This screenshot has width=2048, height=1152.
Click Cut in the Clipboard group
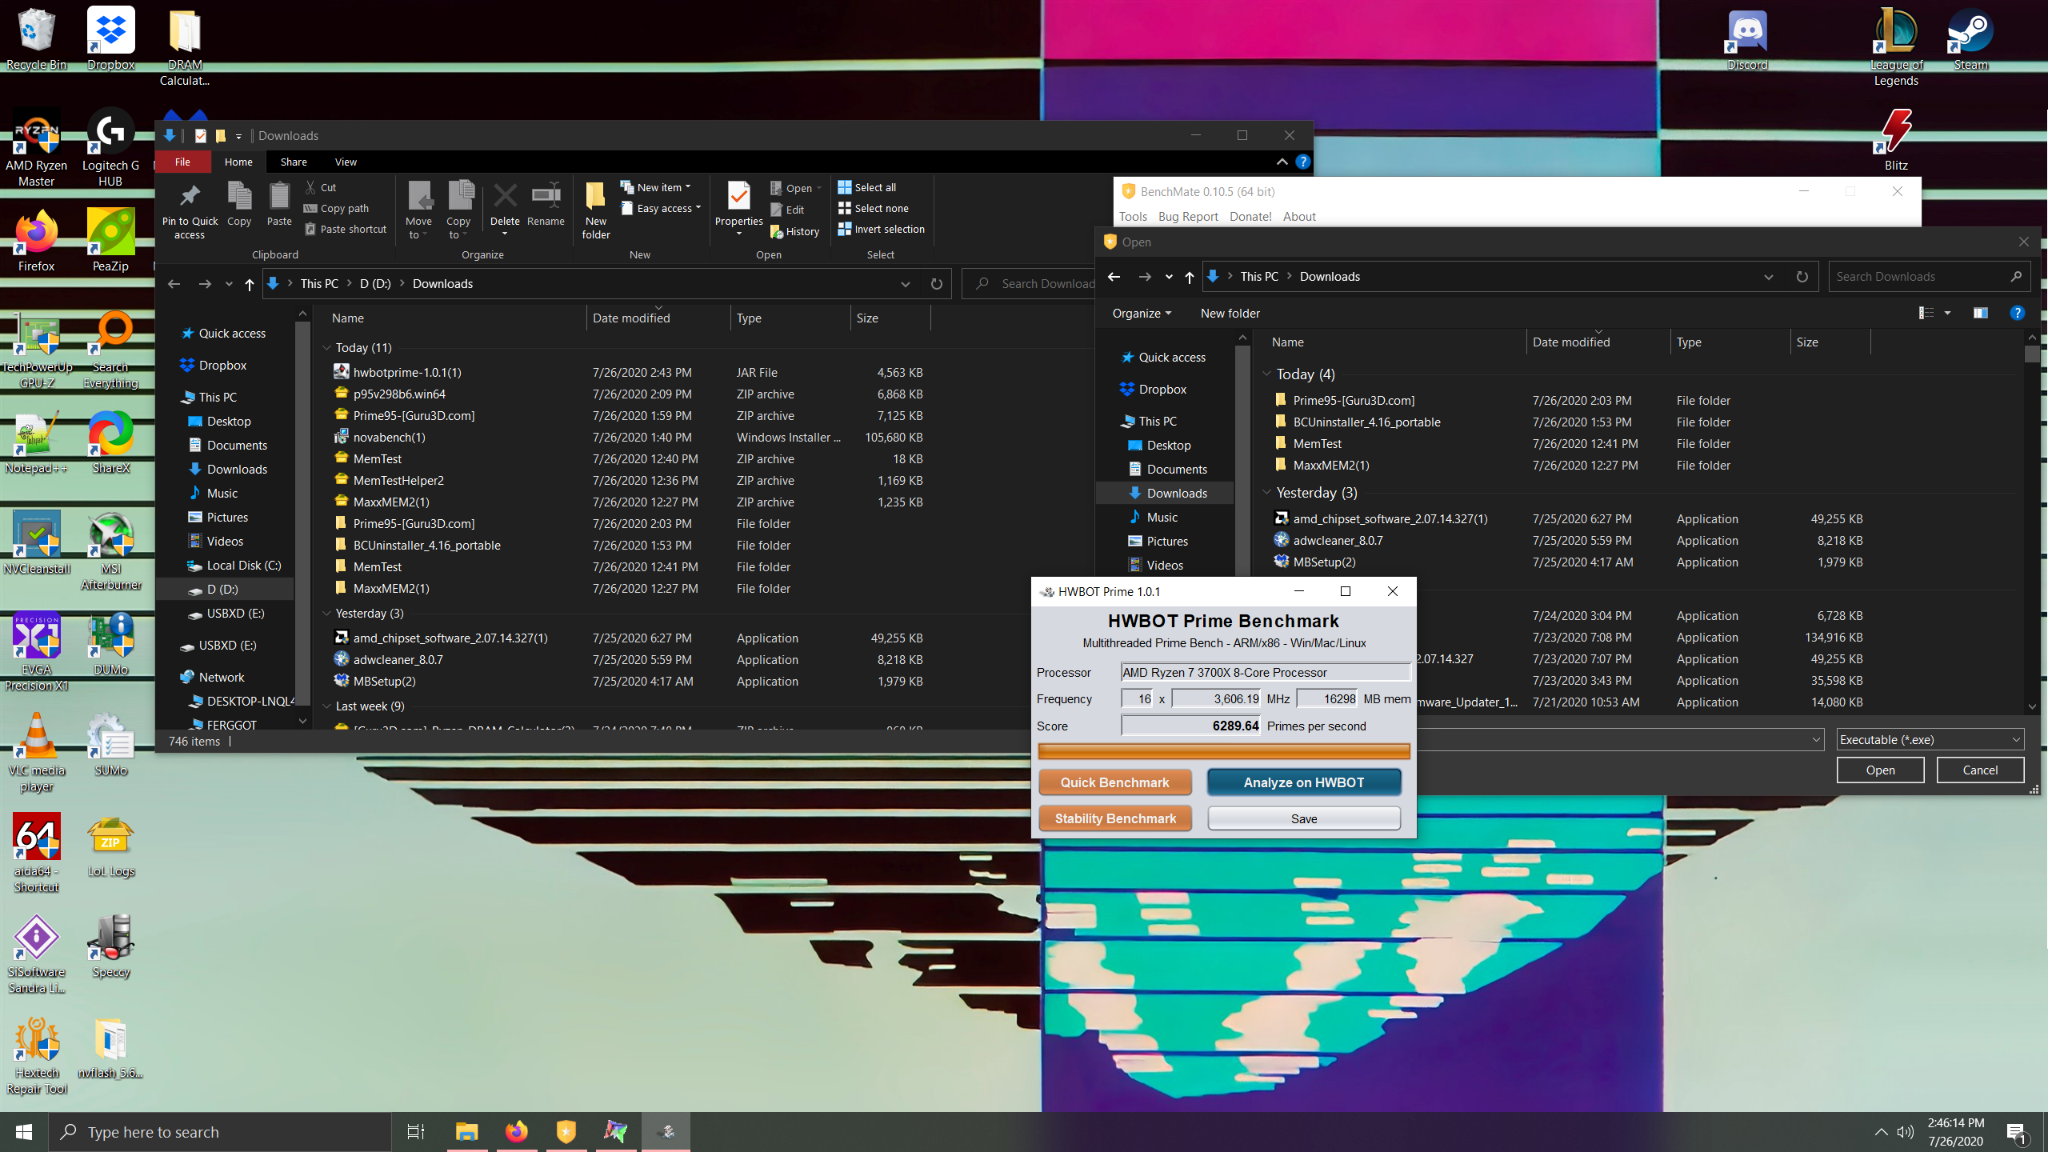click(x=320, y=187)
